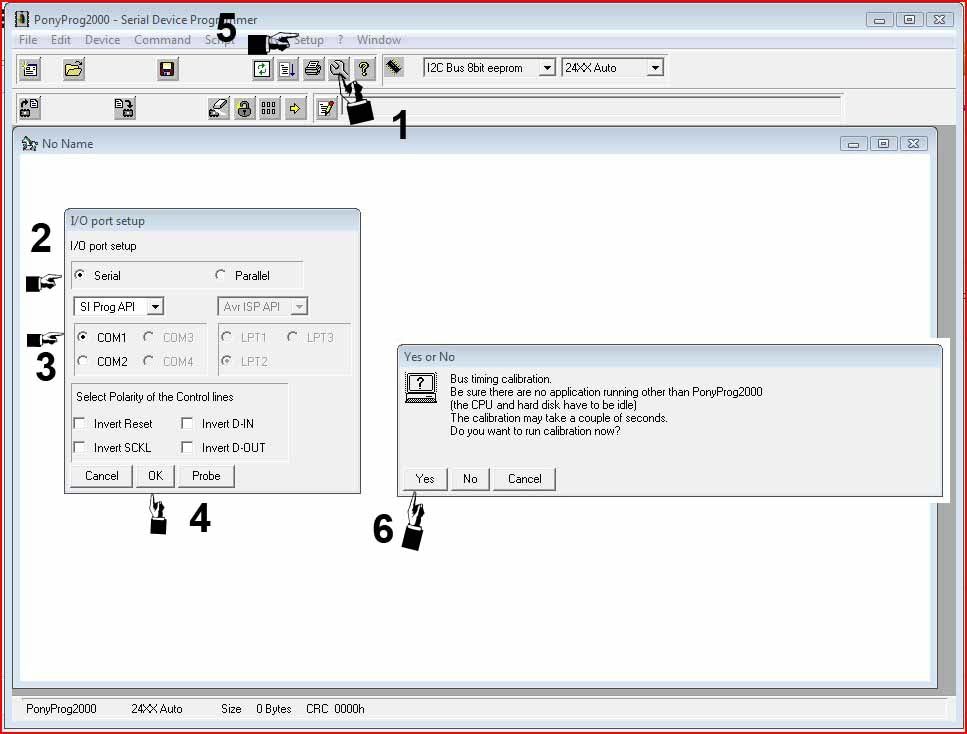Click the green Reload files icon
Image resolution: width=967 pixels, height=734 pixels.
tap(262, 68)
